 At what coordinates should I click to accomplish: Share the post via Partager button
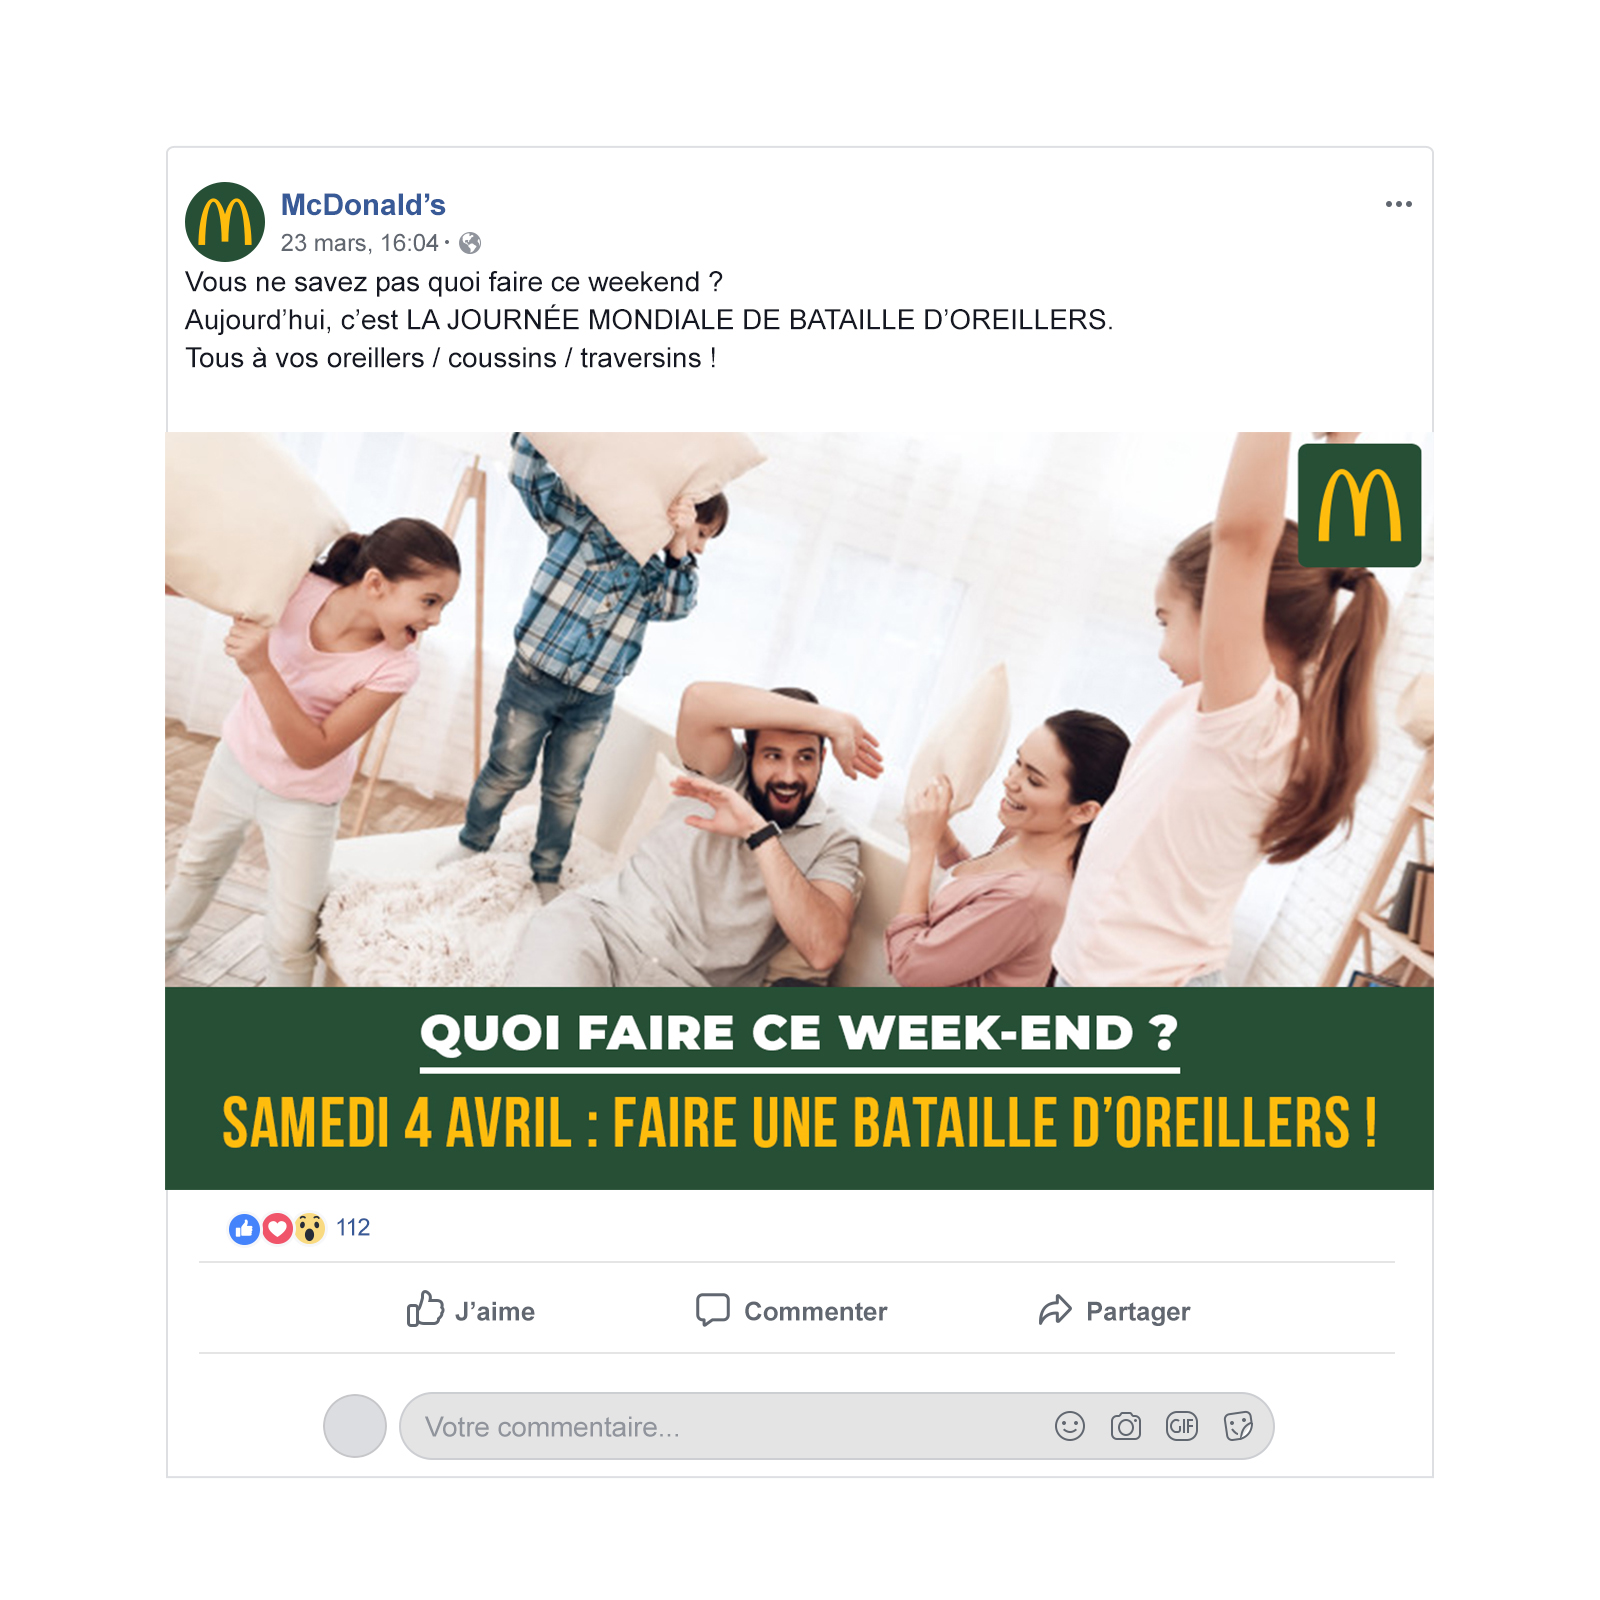coord(1114,1310)
